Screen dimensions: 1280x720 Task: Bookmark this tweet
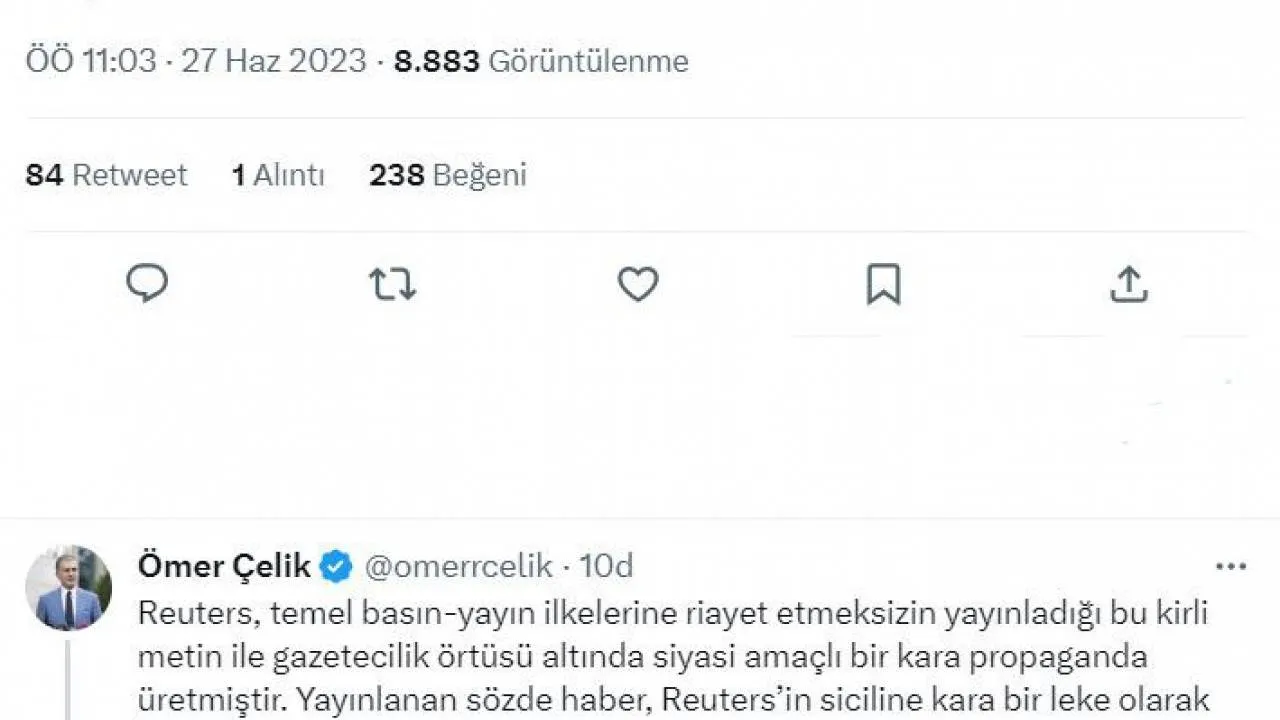[x=883, y=284]
